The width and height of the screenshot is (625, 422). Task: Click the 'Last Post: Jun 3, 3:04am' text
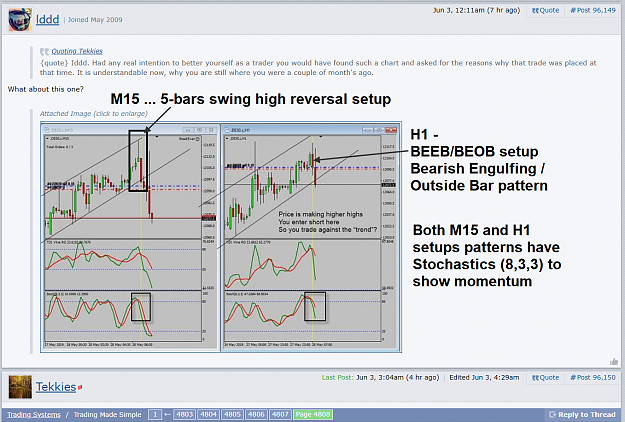[380, 377]
